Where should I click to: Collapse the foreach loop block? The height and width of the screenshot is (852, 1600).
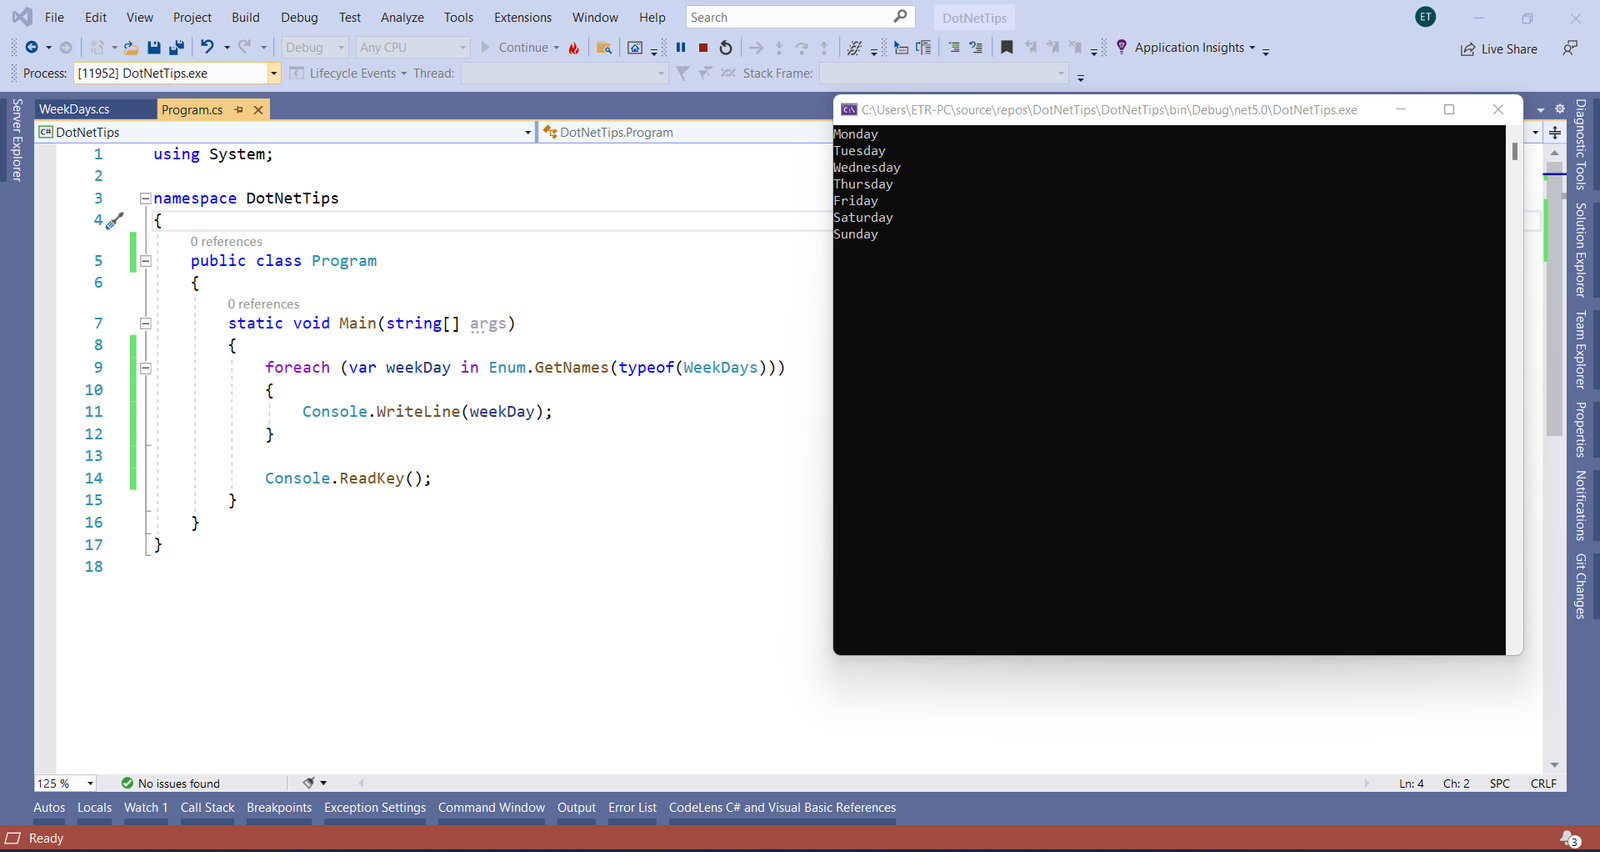[146, 367]
